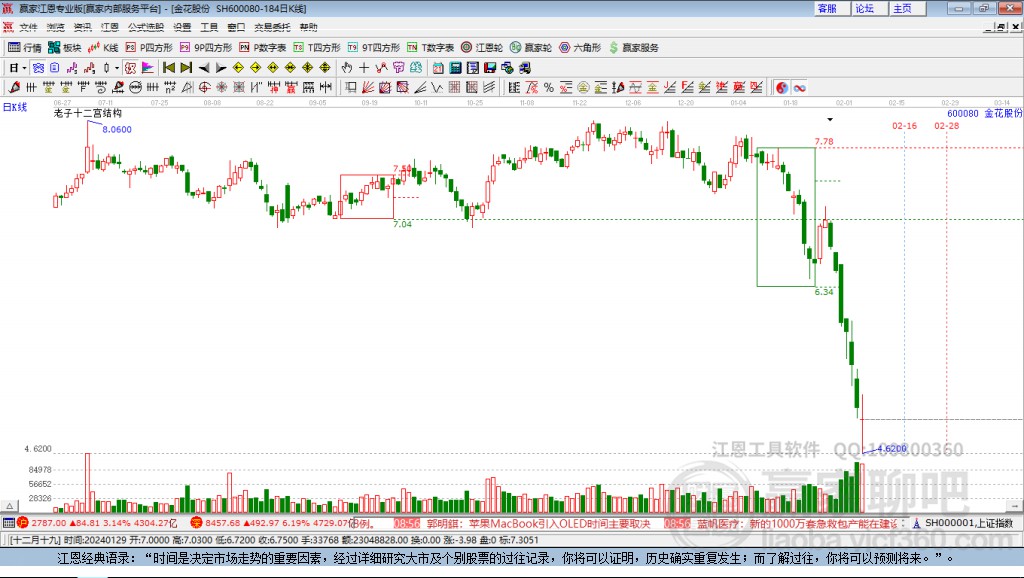Open 赢家服务 with the dollar icon
This screenshot has width=1024, height=578.
pos(634,48)
